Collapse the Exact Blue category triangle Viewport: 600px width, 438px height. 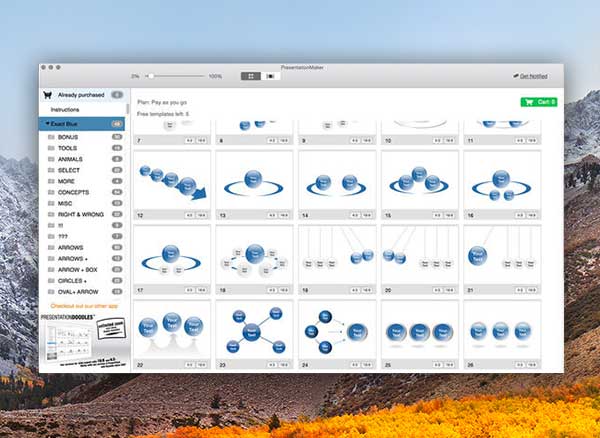47,124
